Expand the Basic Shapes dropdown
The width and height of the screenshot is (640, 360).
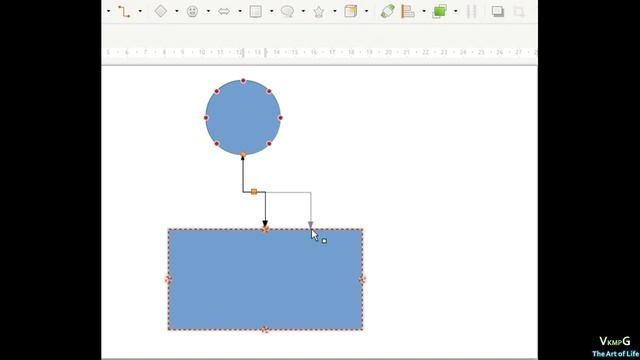pos(177,11)
